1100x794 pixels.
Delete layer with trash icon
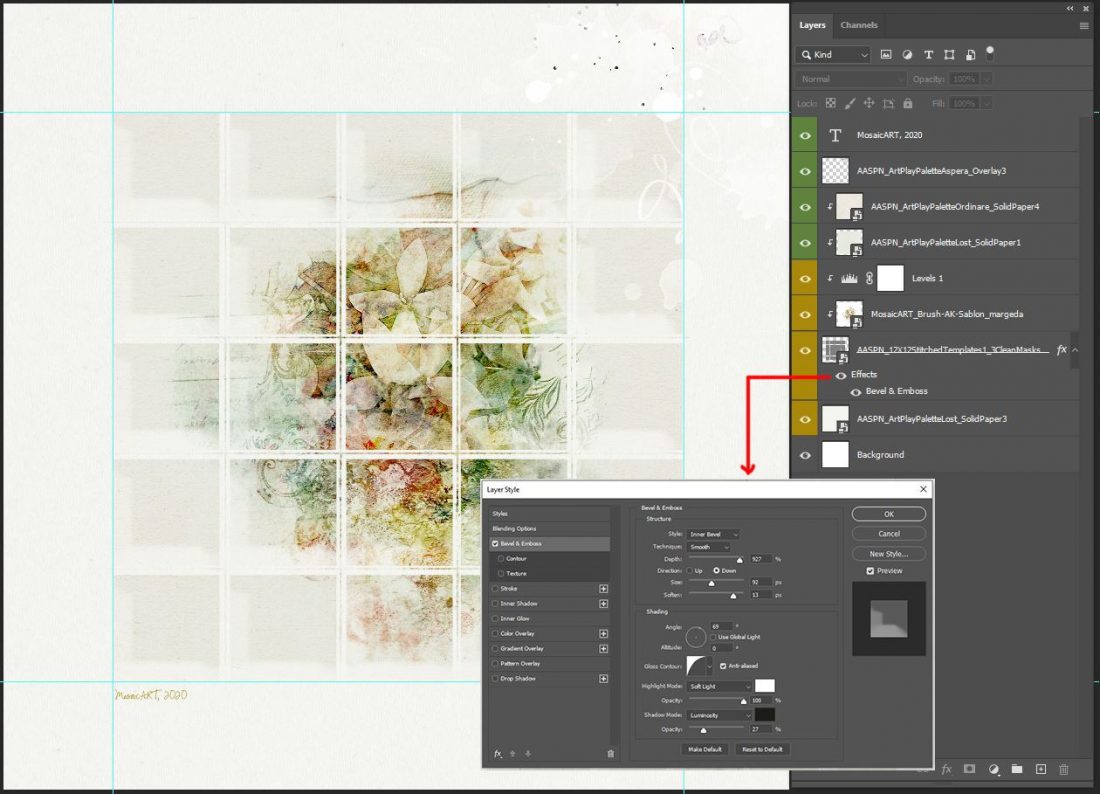coord(1064,769)
